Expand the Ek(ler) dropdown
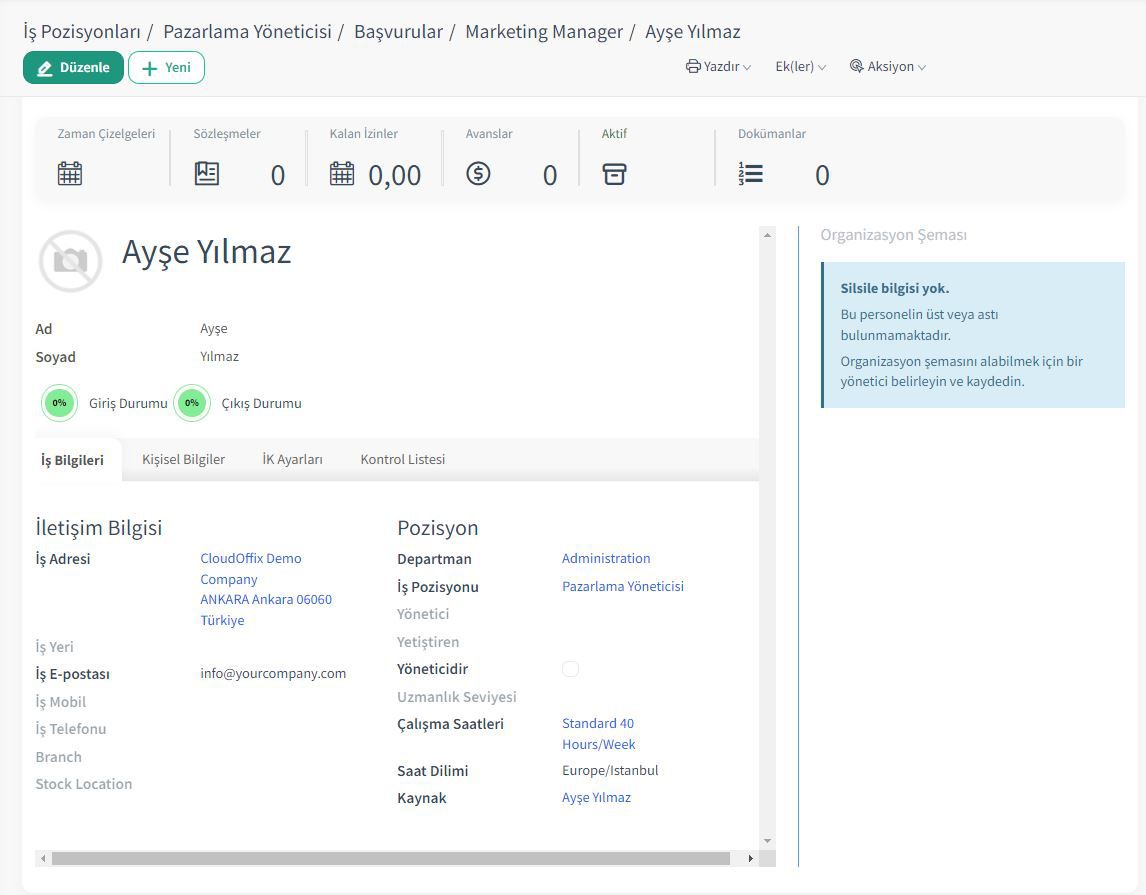The width and height of the screenshot is (1146, 895). (800, 66)
